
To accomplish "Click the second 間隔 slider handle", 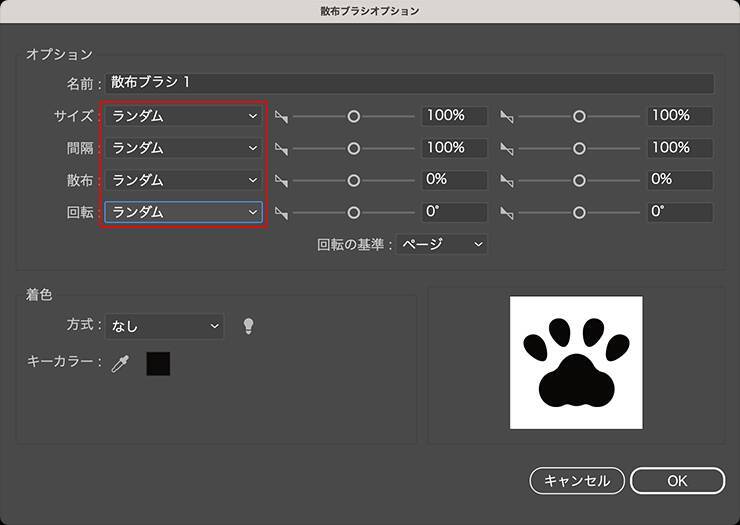I will [579, 148].
